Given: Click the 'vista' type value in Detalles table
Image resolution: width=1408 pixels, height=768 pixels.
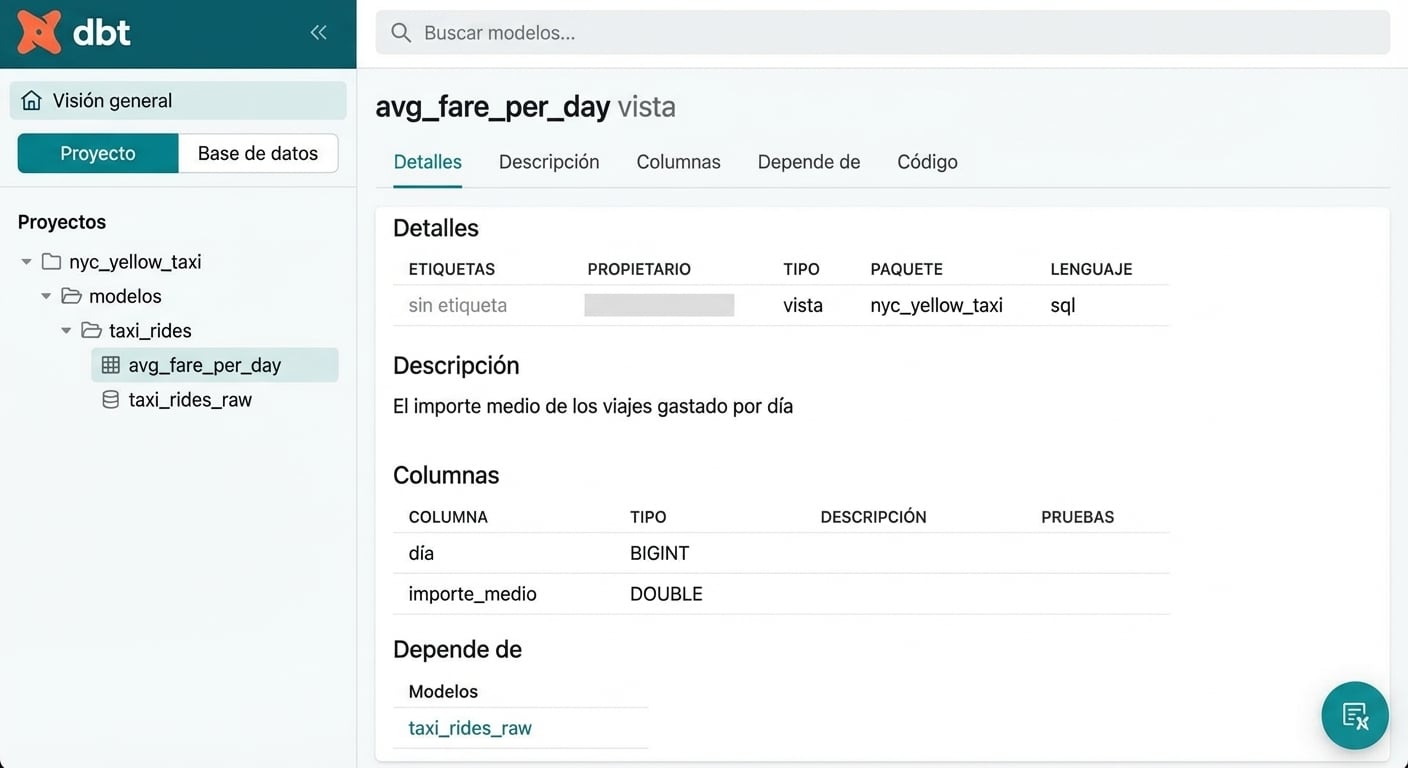Looking at the screenshot, I should point(803,305).
